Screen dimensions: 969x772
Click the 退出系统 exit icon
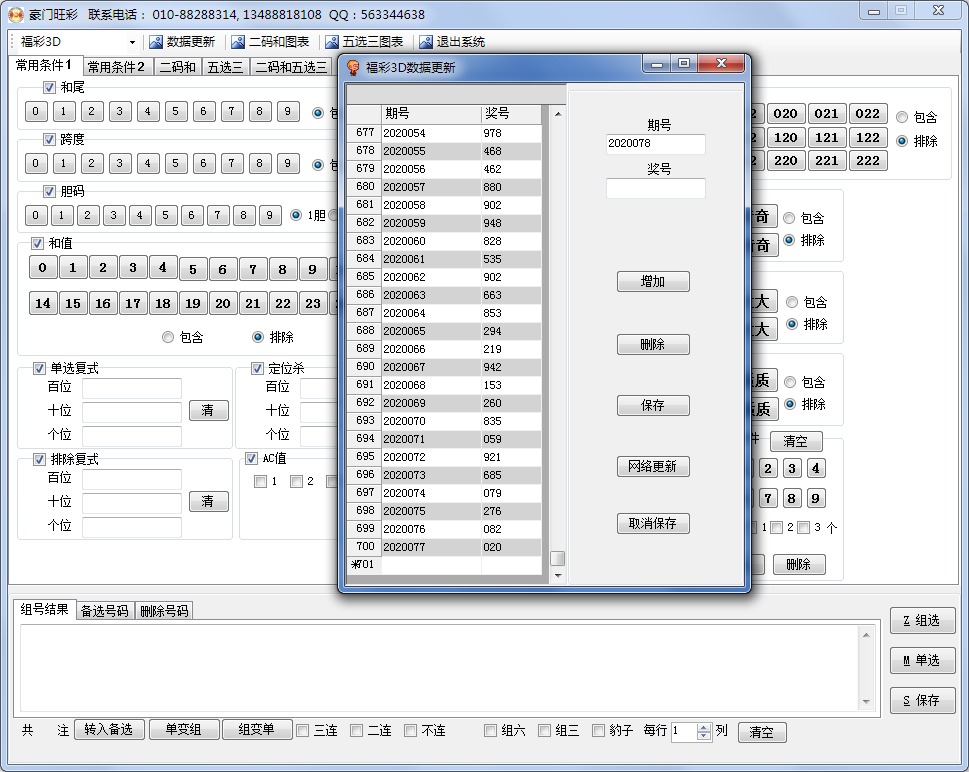pos(426,42)
